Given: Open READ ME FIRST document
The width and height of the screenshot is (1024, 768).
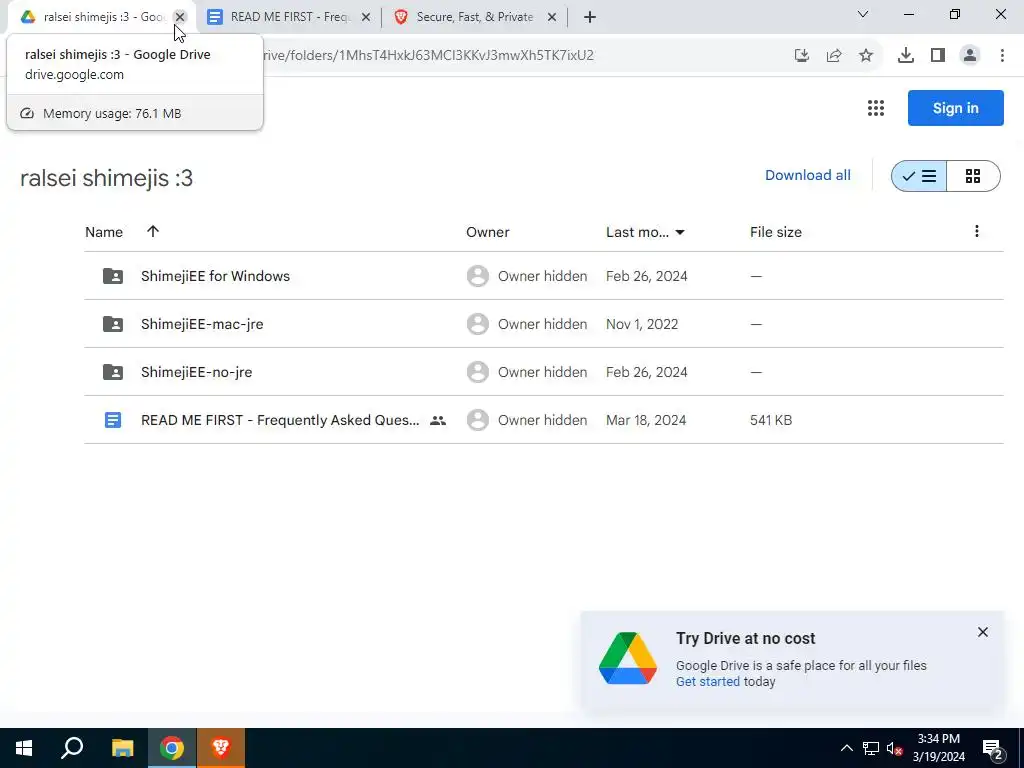Looking at the screenshot, I should [x=280, y=420].
